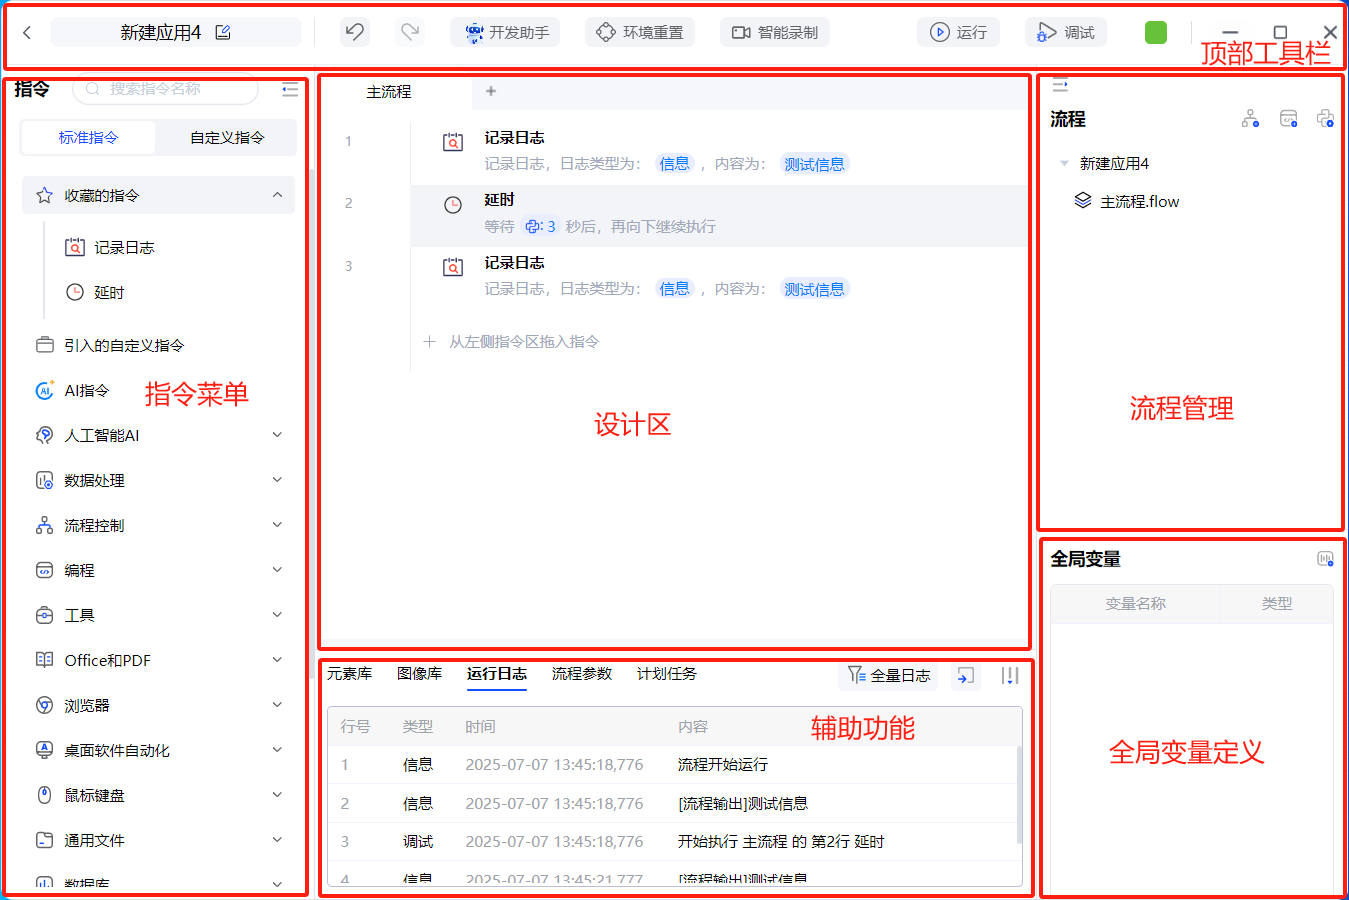Image resolution: width=1349 pixels, height=900 pixels.
Task: Click the first icon in the 流程 header
Action: pyautogui.click(x=1250, y=119)
